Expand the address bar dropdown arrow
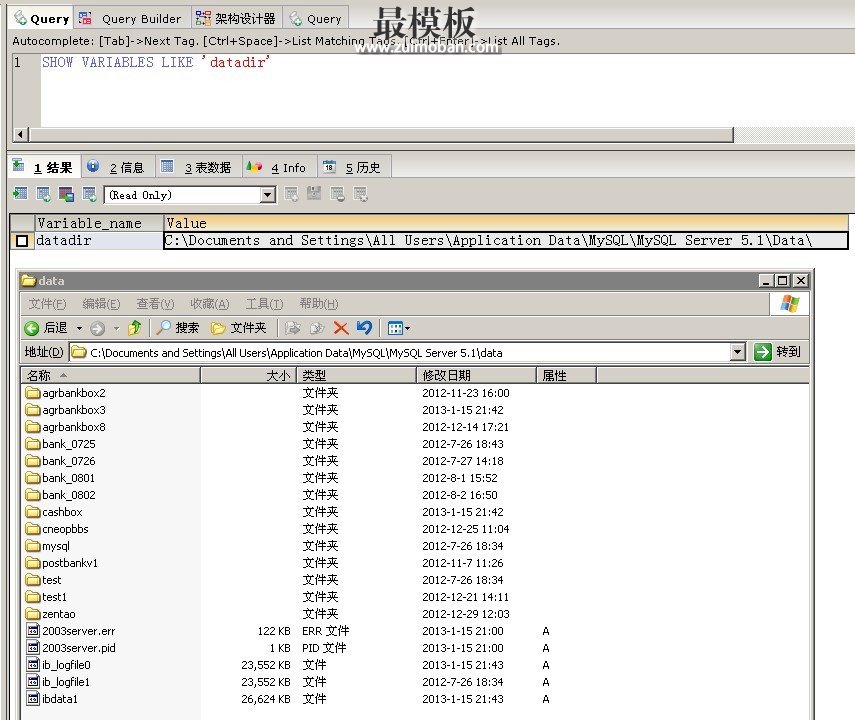 [738, 352]
